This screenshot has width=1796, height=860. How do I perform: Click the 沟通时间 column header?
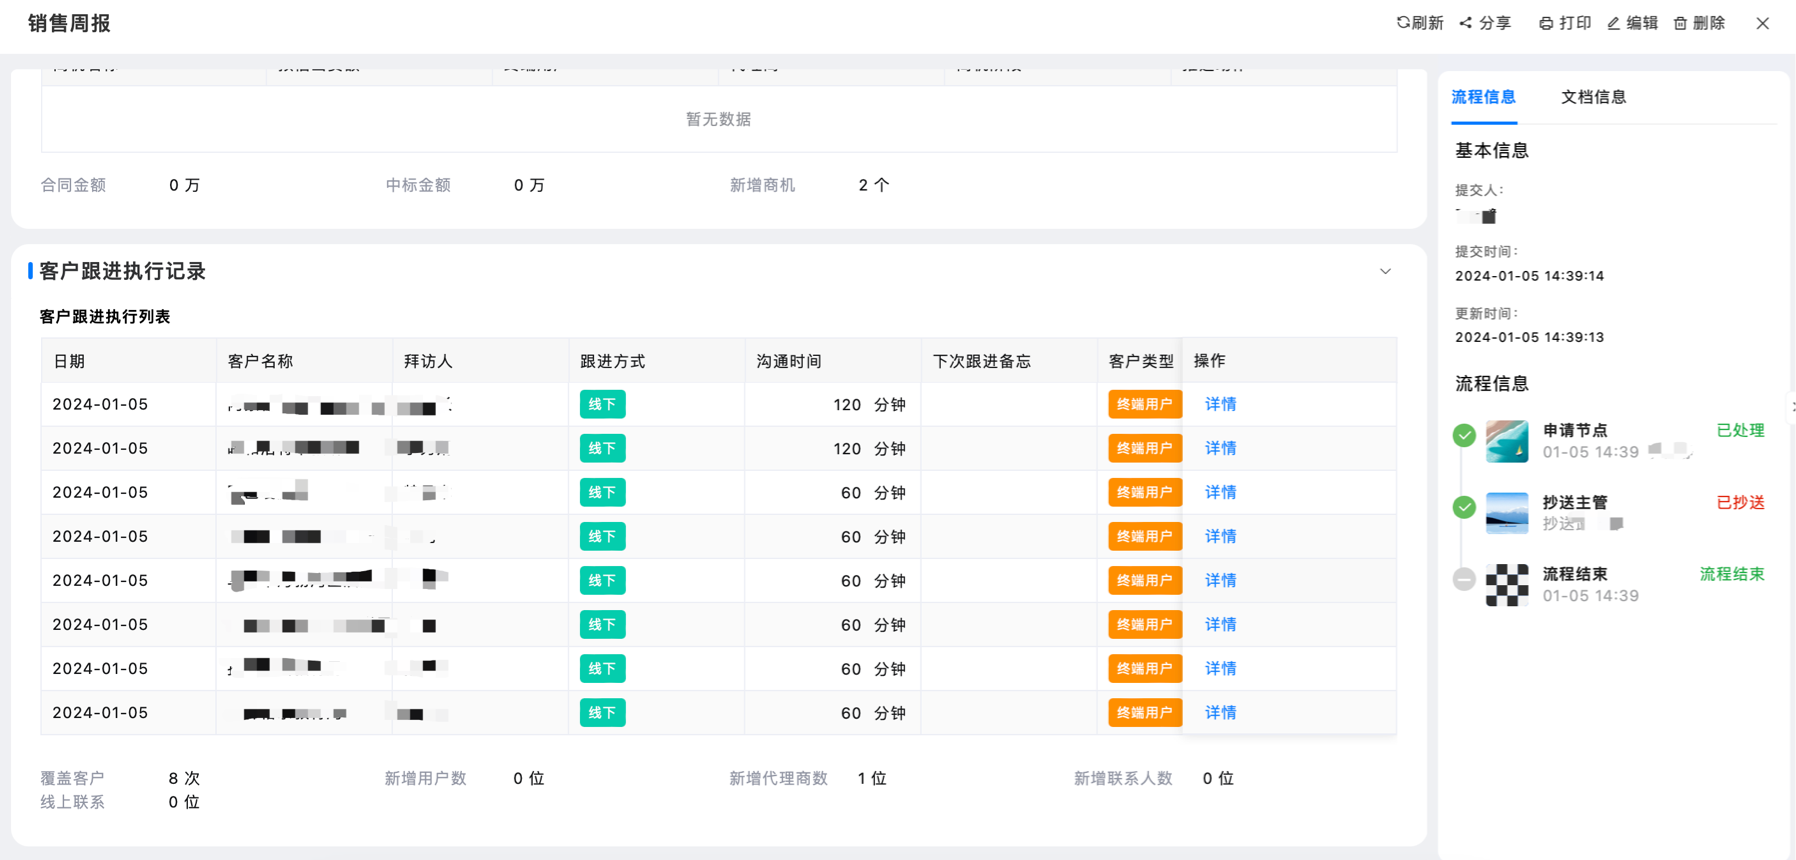click(x=789, y=361)
